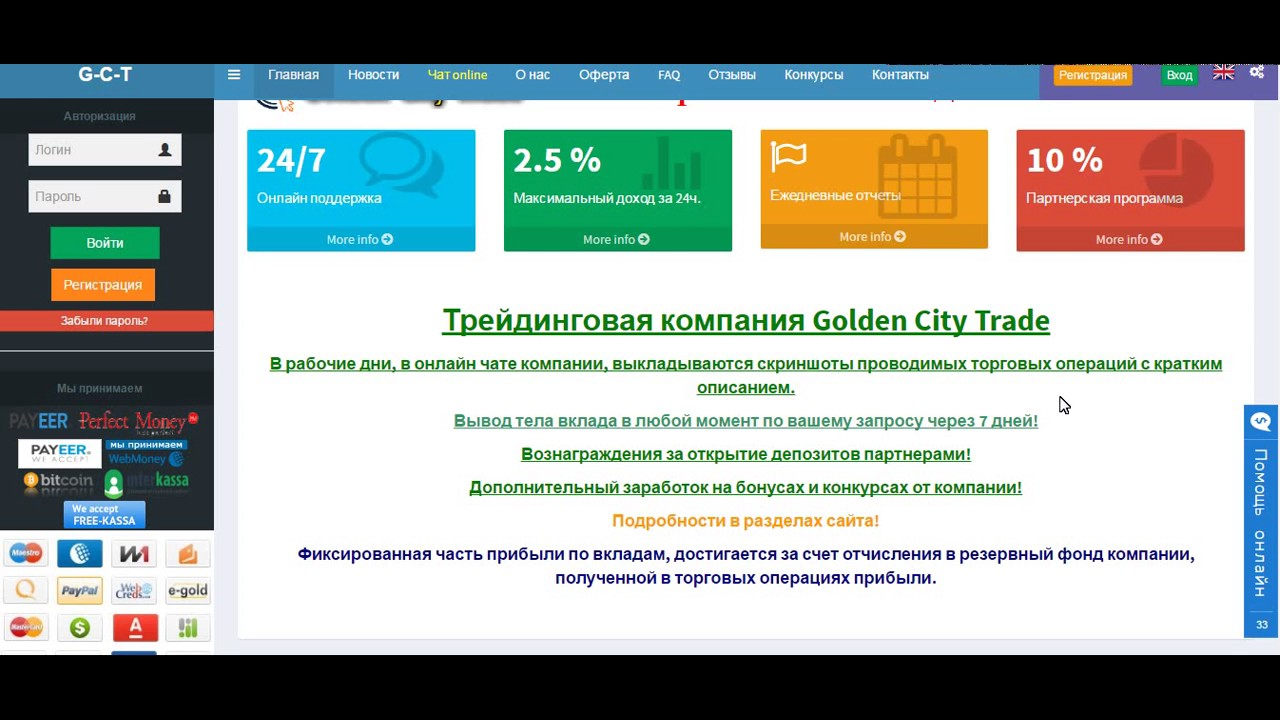1280x720 pixels.
Task: Open the Контакты menu item
Action: 900,75
